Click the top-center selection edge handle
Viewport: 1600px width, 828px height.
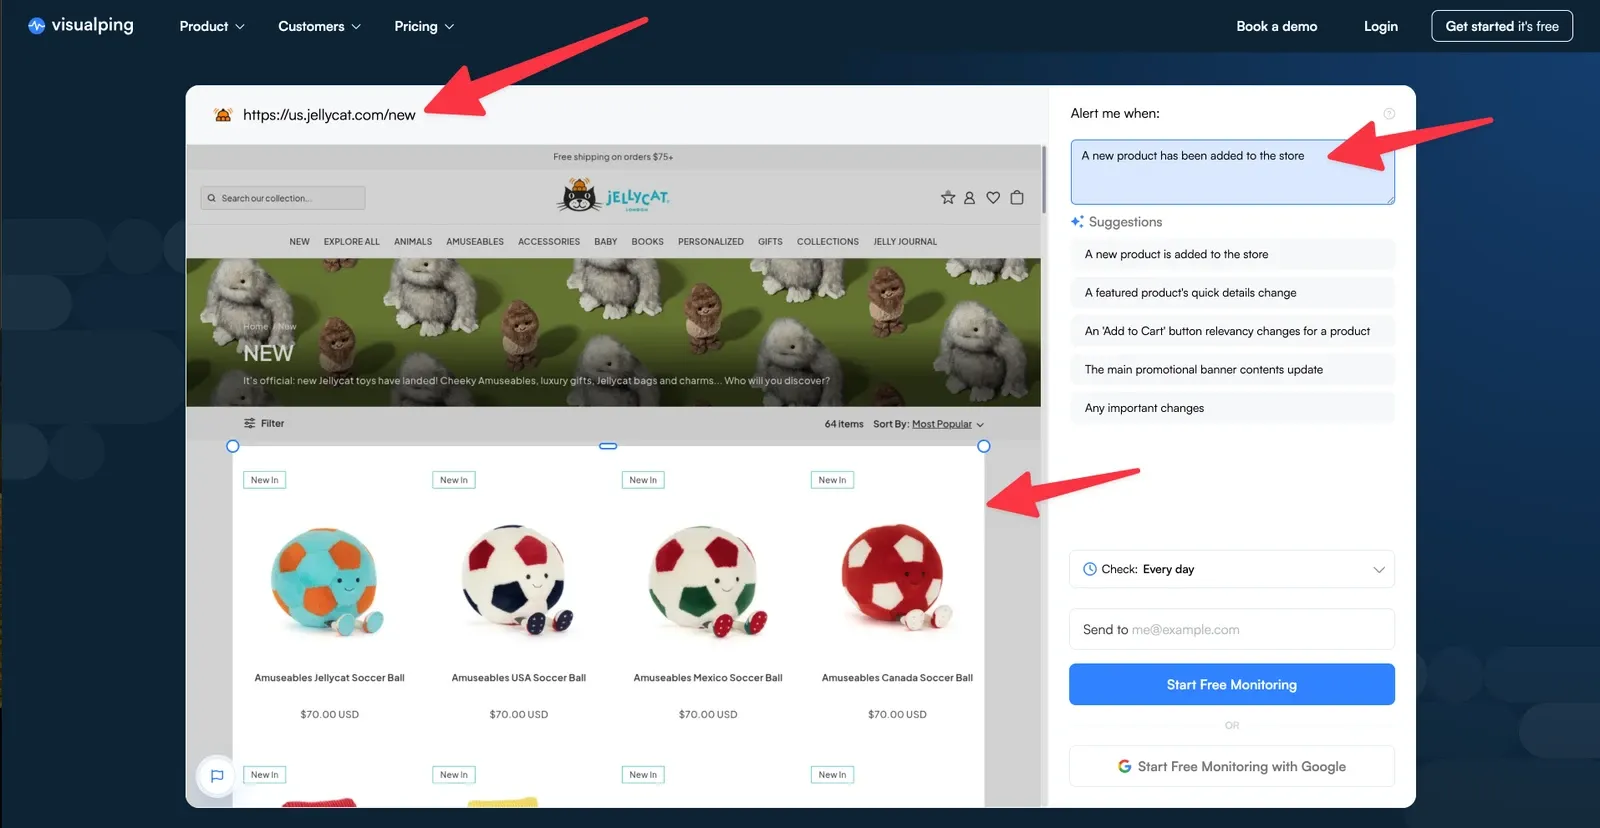pos(608,446)
